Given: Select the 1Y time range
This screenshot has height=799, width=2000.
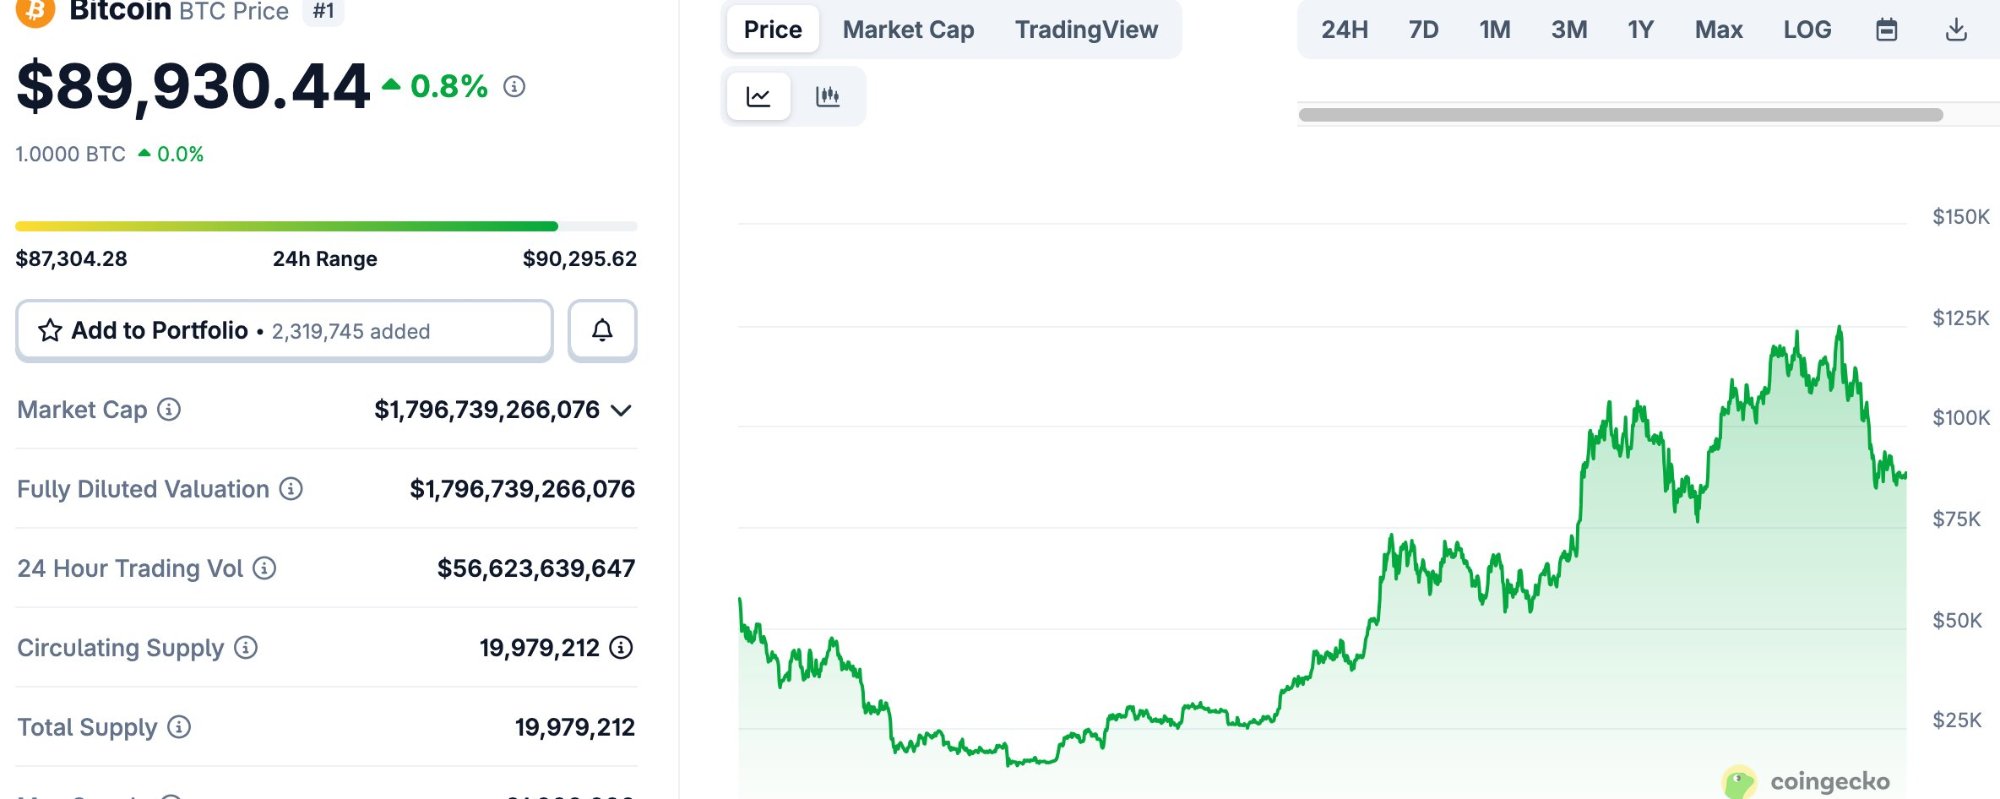Looking at the screenshot, I should point(1639,29).
